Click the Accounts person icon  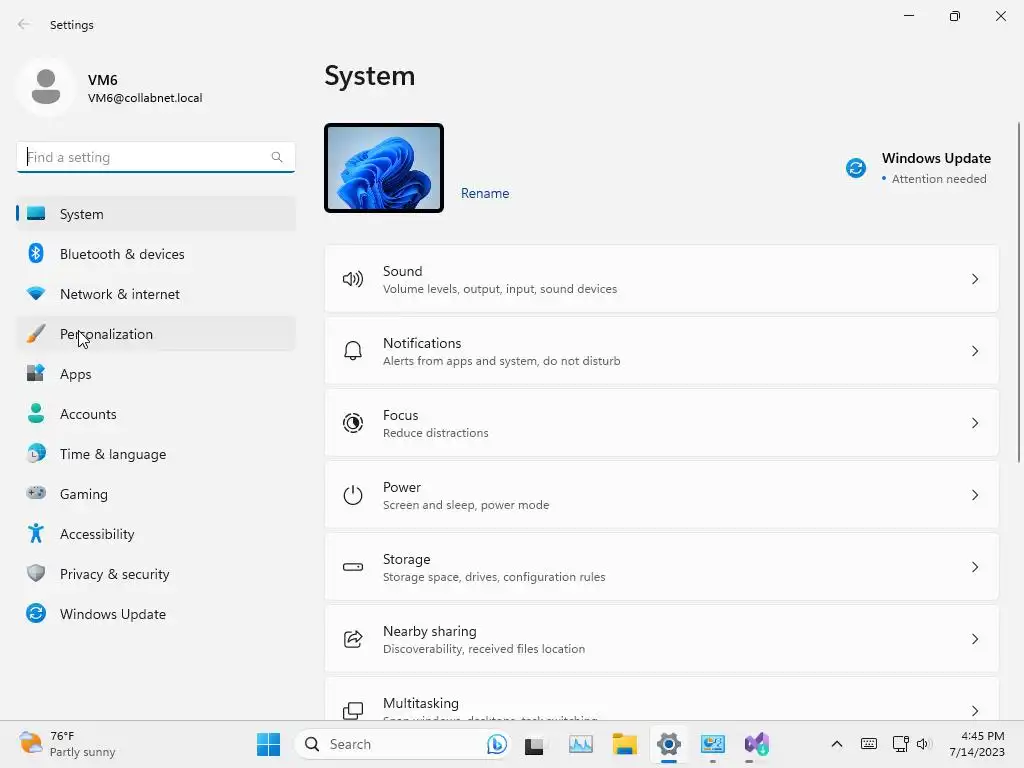pyautogui.click(x=36, y=413)
